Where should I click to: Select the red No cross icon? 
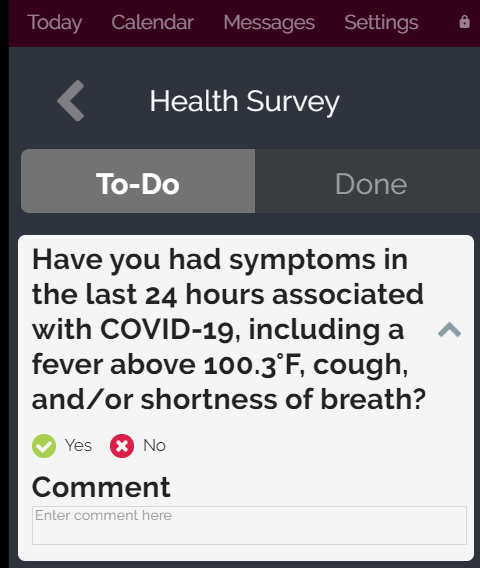pos(122,446)
